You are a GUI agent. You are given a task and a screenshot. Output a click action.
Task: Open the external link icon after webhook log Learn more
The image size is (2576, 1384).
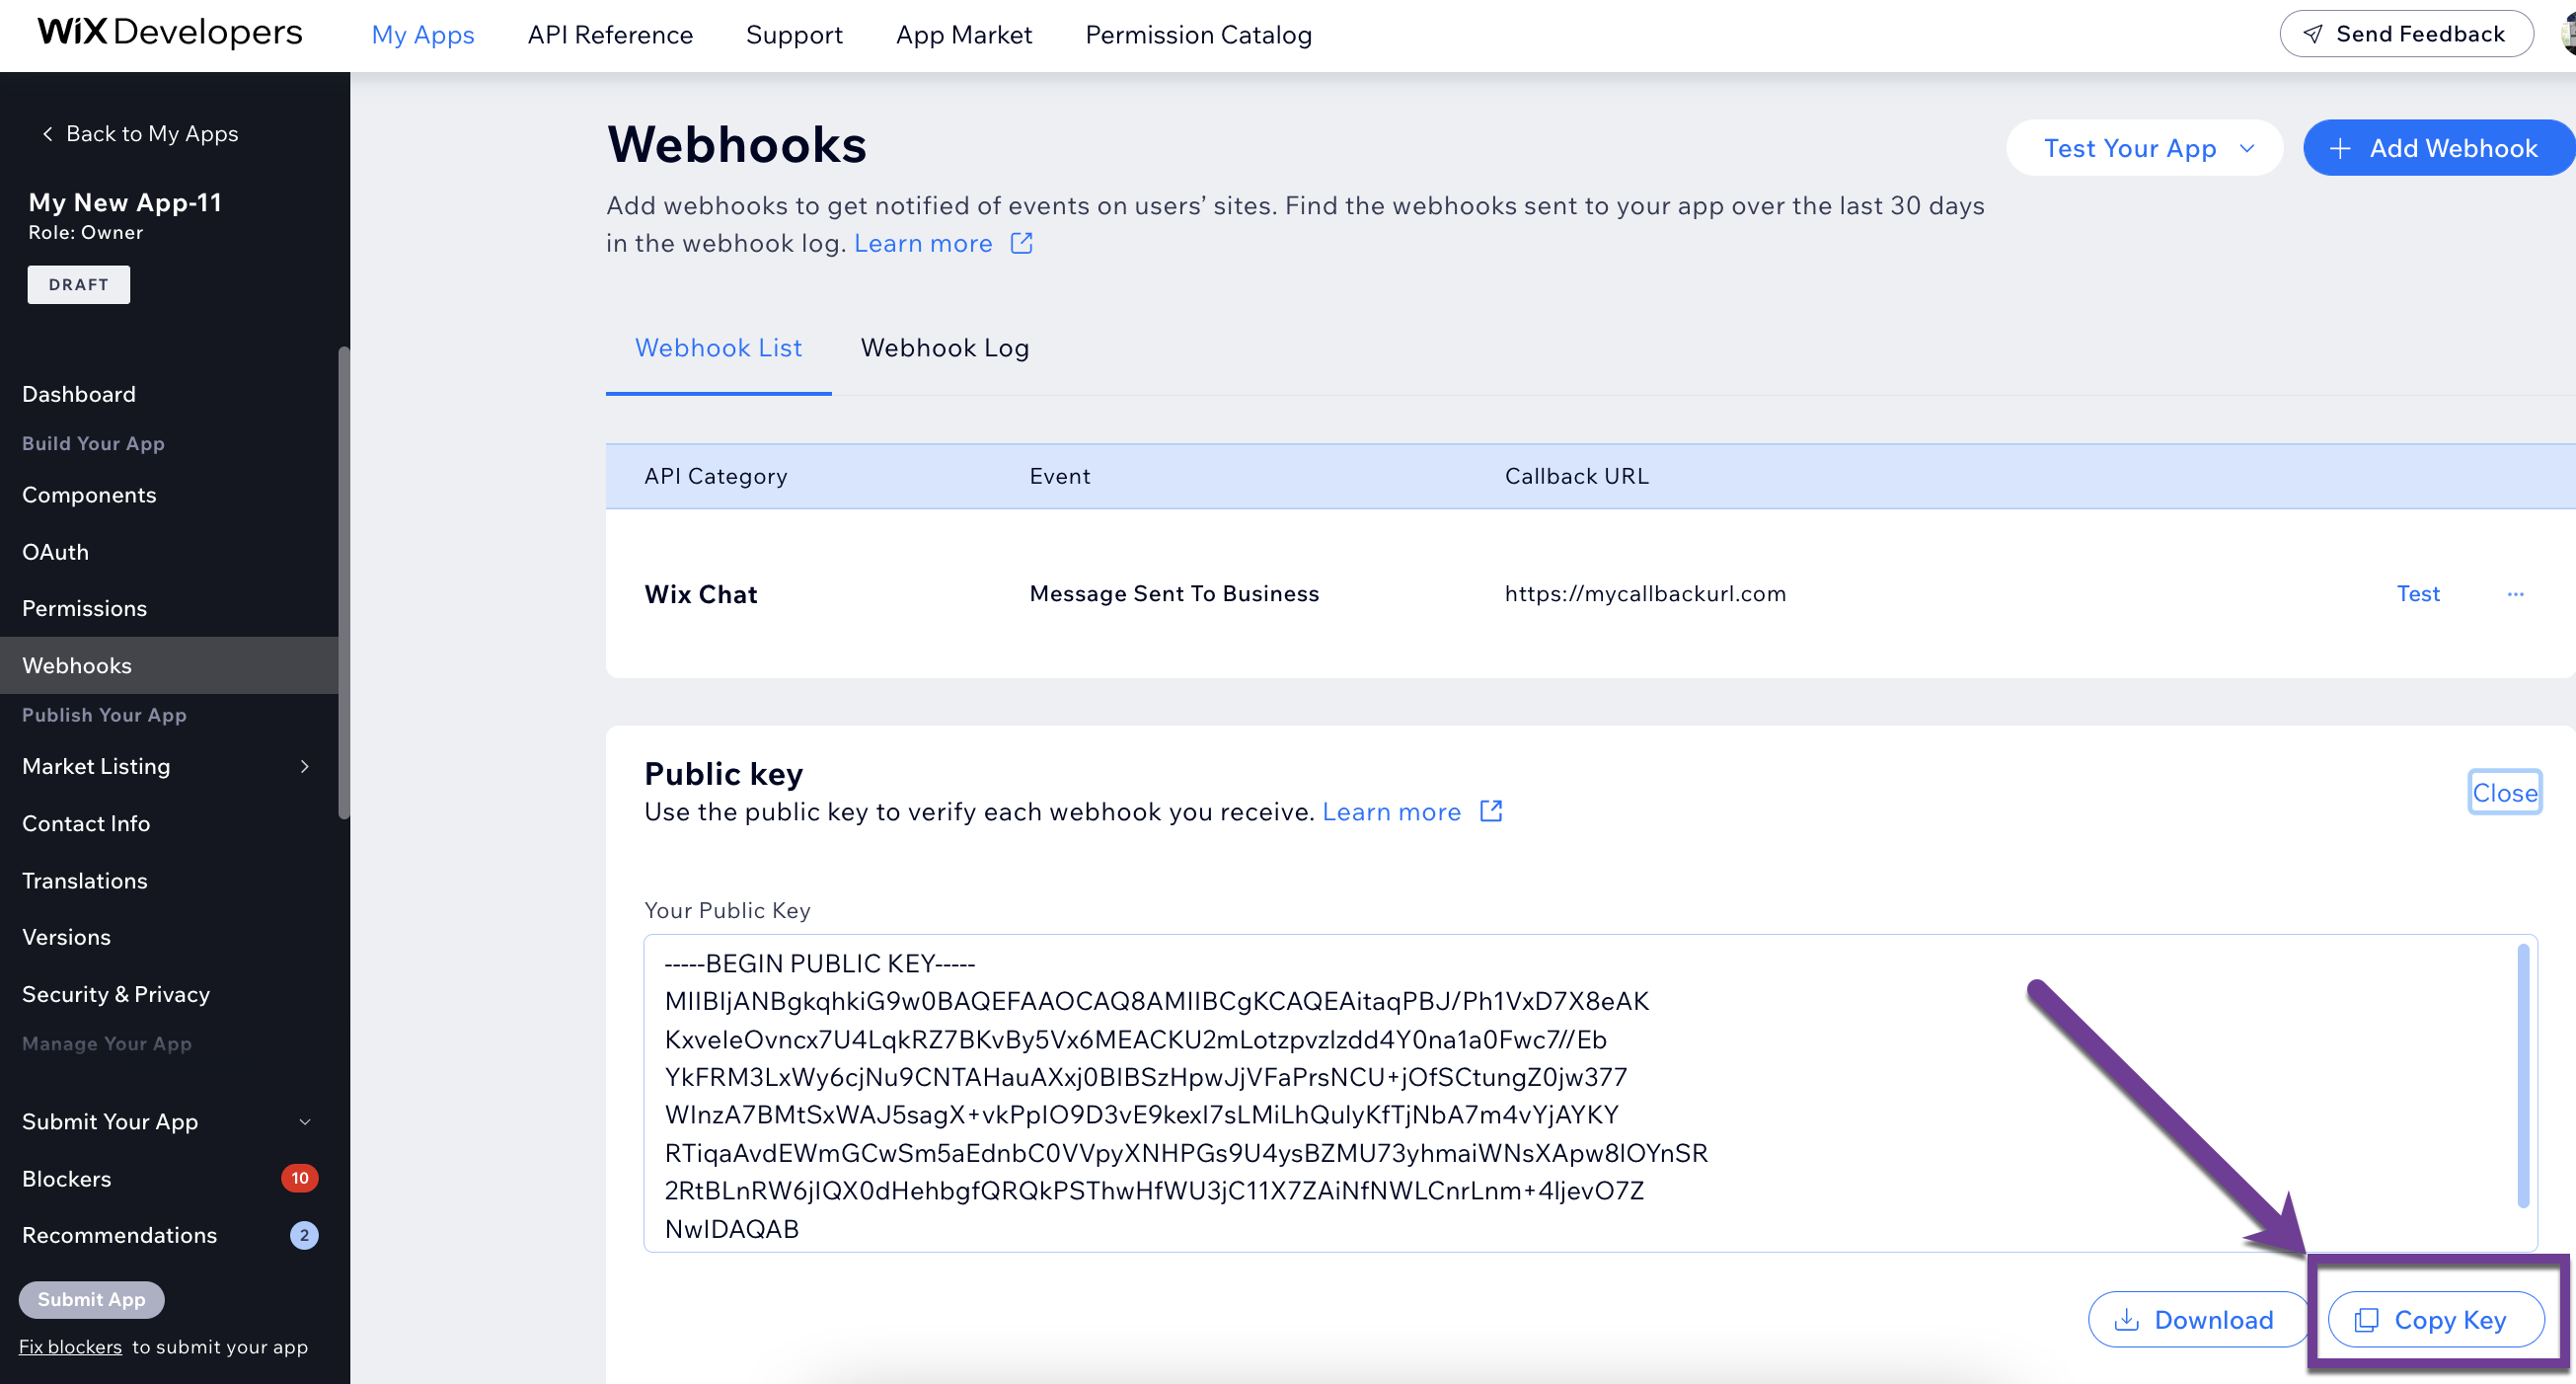click(1021, 243)
